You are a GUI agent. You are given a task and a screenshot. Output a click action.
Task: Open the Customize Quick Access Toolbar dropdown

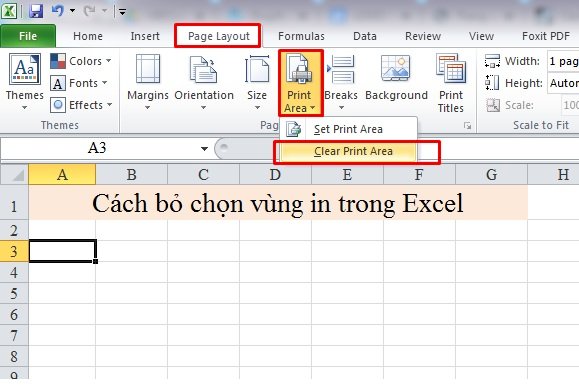(122, 12)
